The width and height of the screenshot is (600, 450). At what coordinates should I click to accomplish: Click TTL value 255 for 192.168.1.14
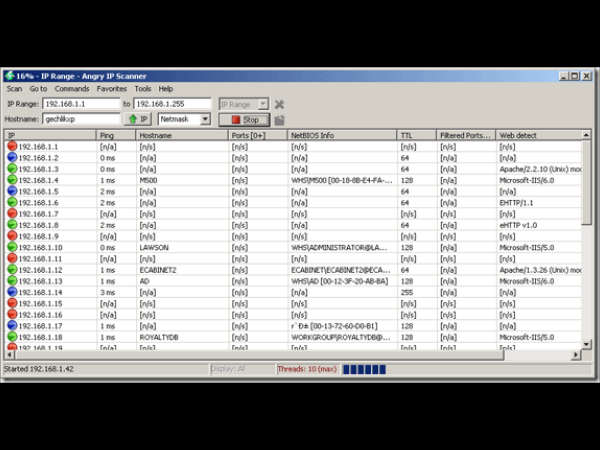point(407,292)
